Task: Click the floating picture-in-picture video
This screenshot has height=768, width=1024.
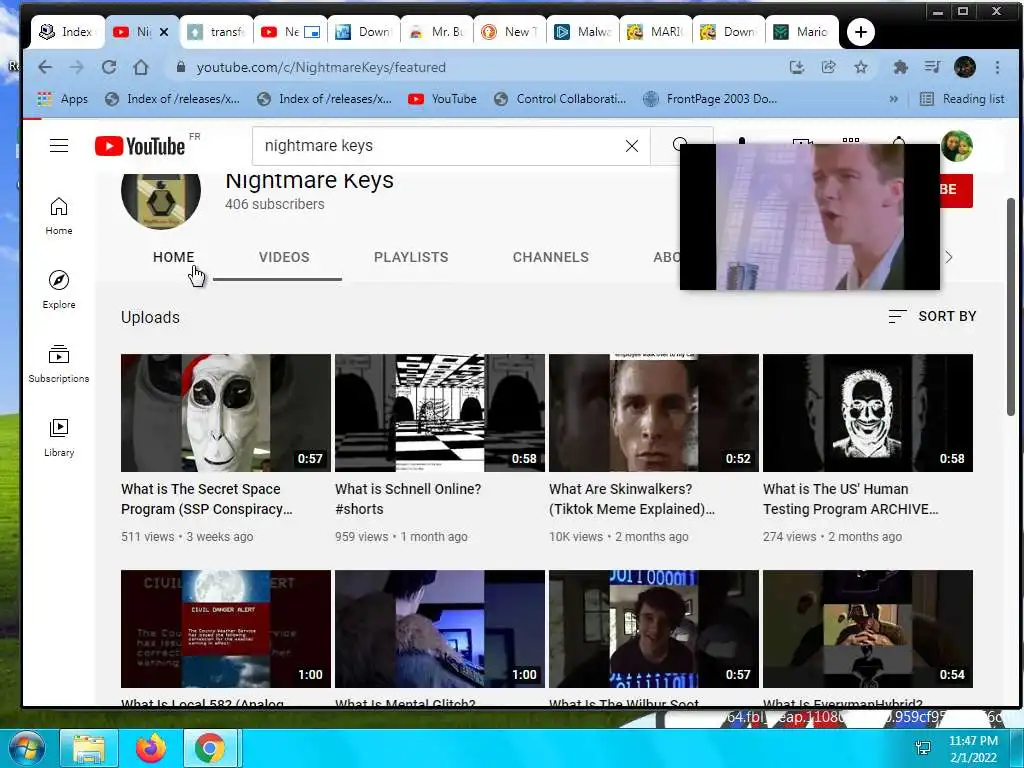Action: point(810,217)
